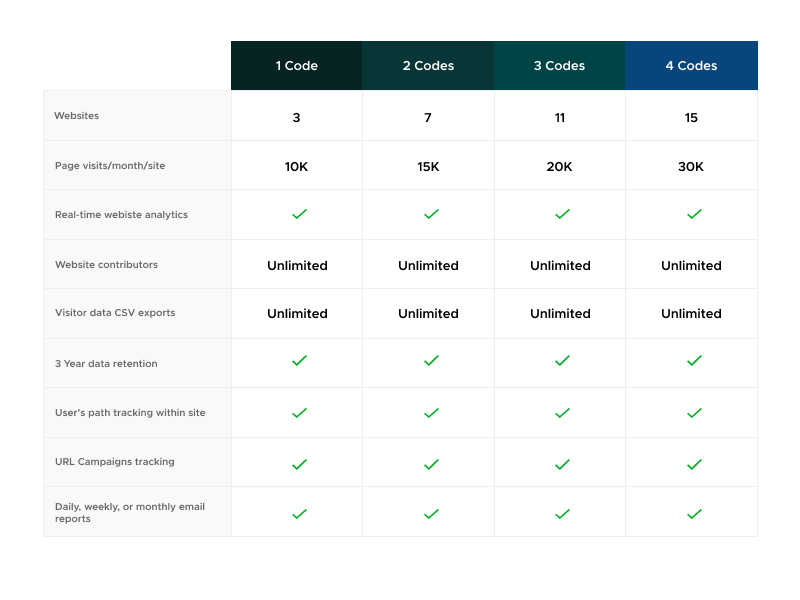The width and height of the screenshot is (800, 600).
Task: Click the 1 Code column header
Action: coord(296,66)
